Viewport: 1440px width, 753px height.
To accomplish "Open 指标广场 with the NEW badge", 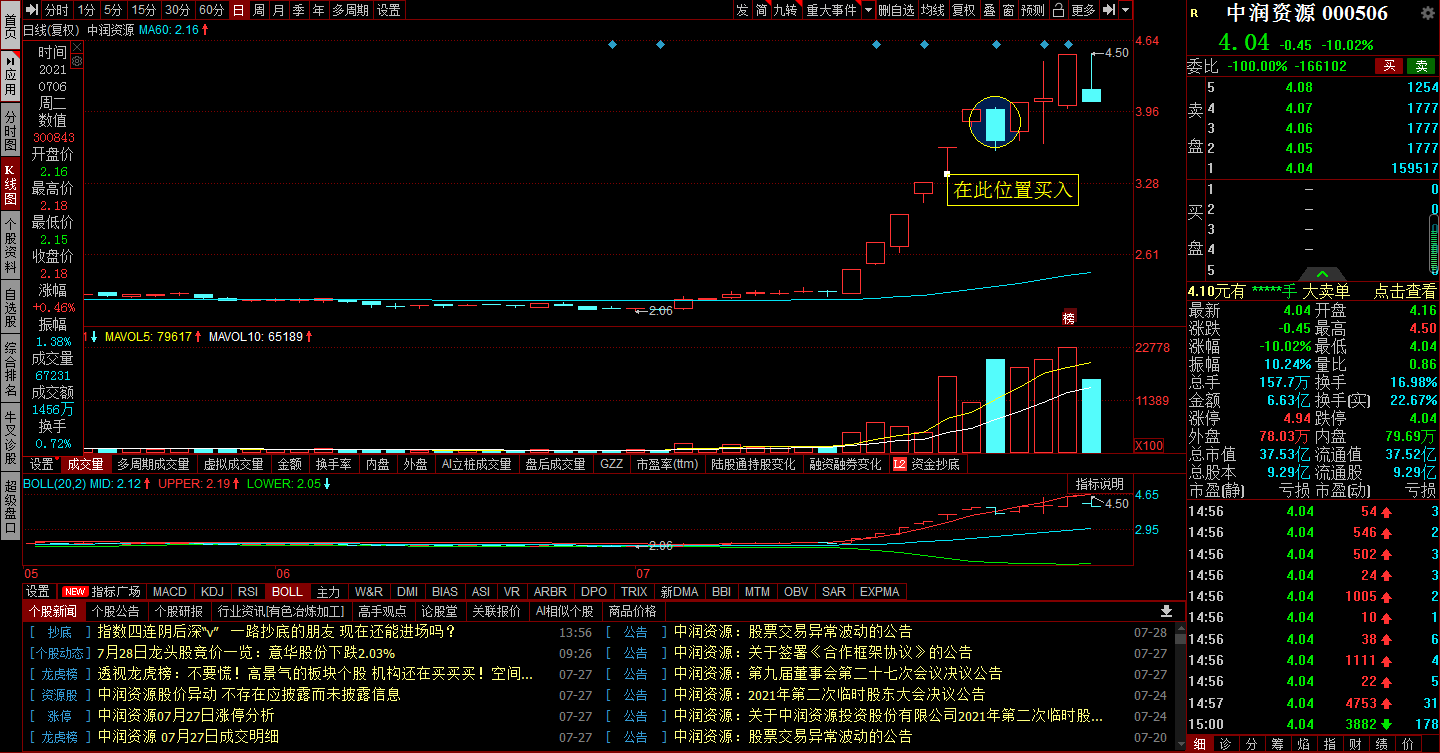I will point(102,592).
